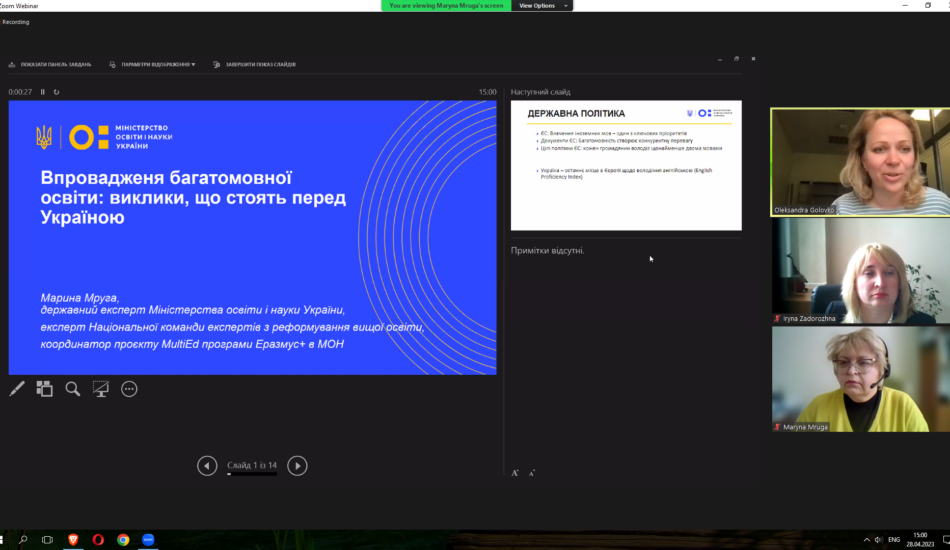
Task: Click Показати панель завдань
Action: point(50,64)
